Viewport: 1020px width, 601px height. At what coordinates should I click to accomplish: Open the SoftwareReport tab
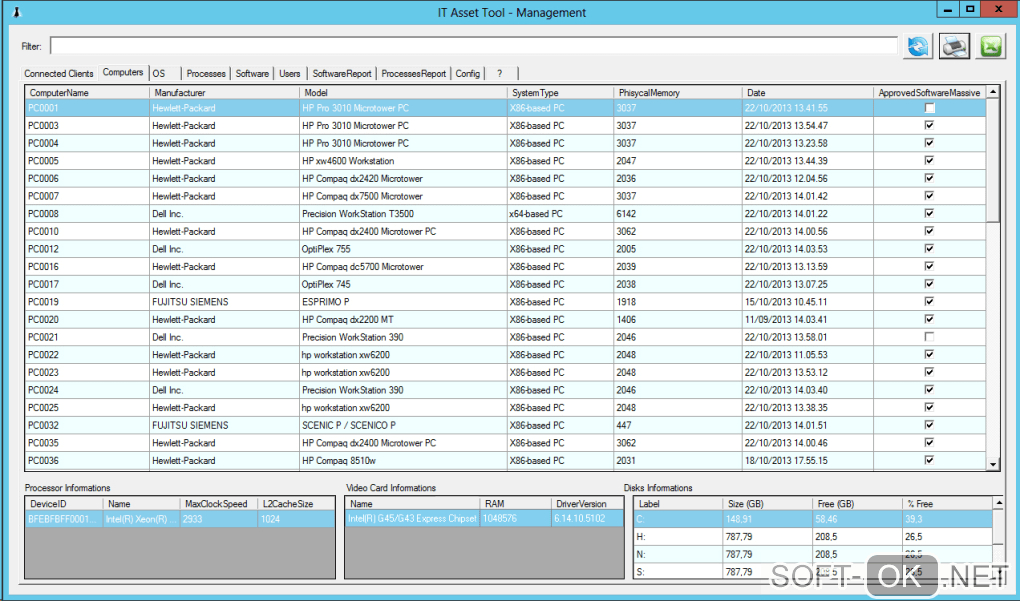(342, 74)
